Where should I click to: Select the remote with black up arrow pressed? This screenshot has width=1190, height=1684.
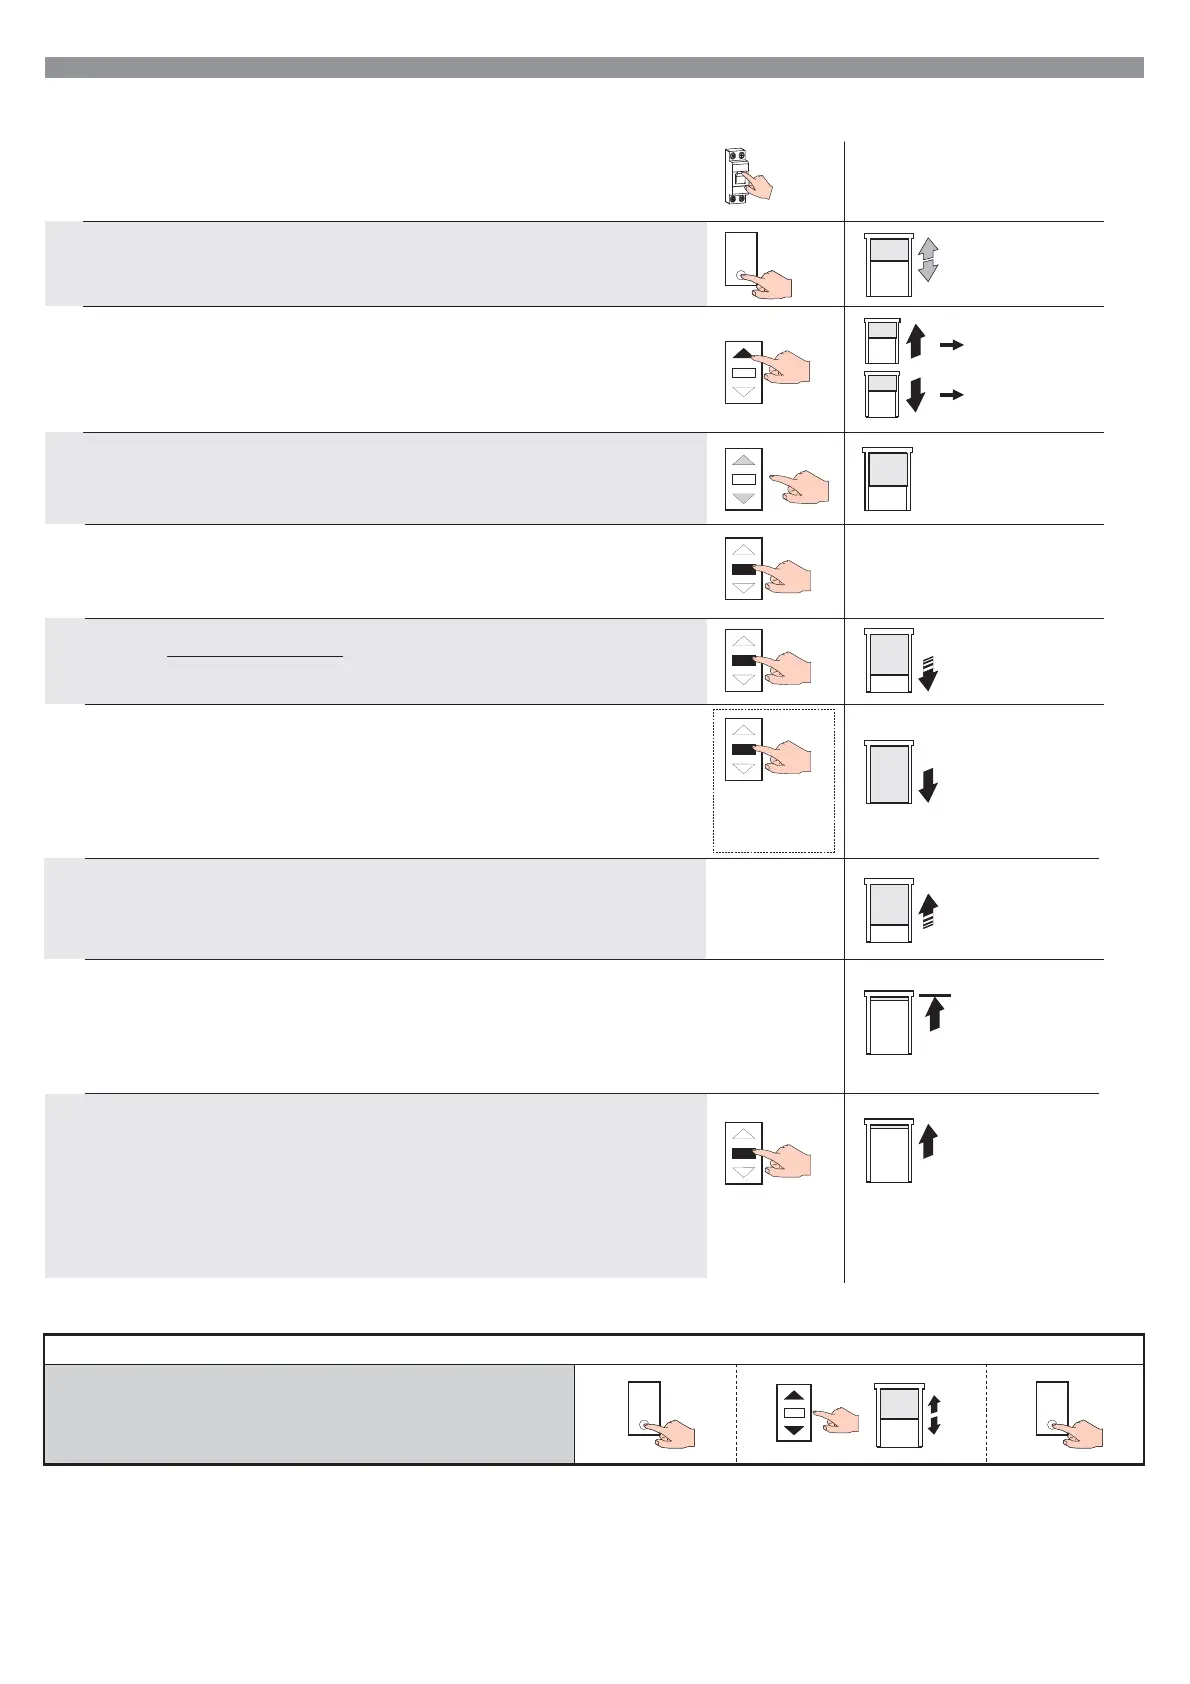click(x=768, y=372)
